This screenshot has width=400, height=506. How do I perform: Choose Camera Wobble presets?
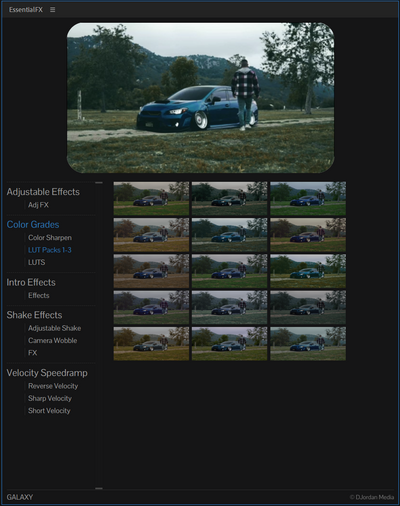click(52, 341)
